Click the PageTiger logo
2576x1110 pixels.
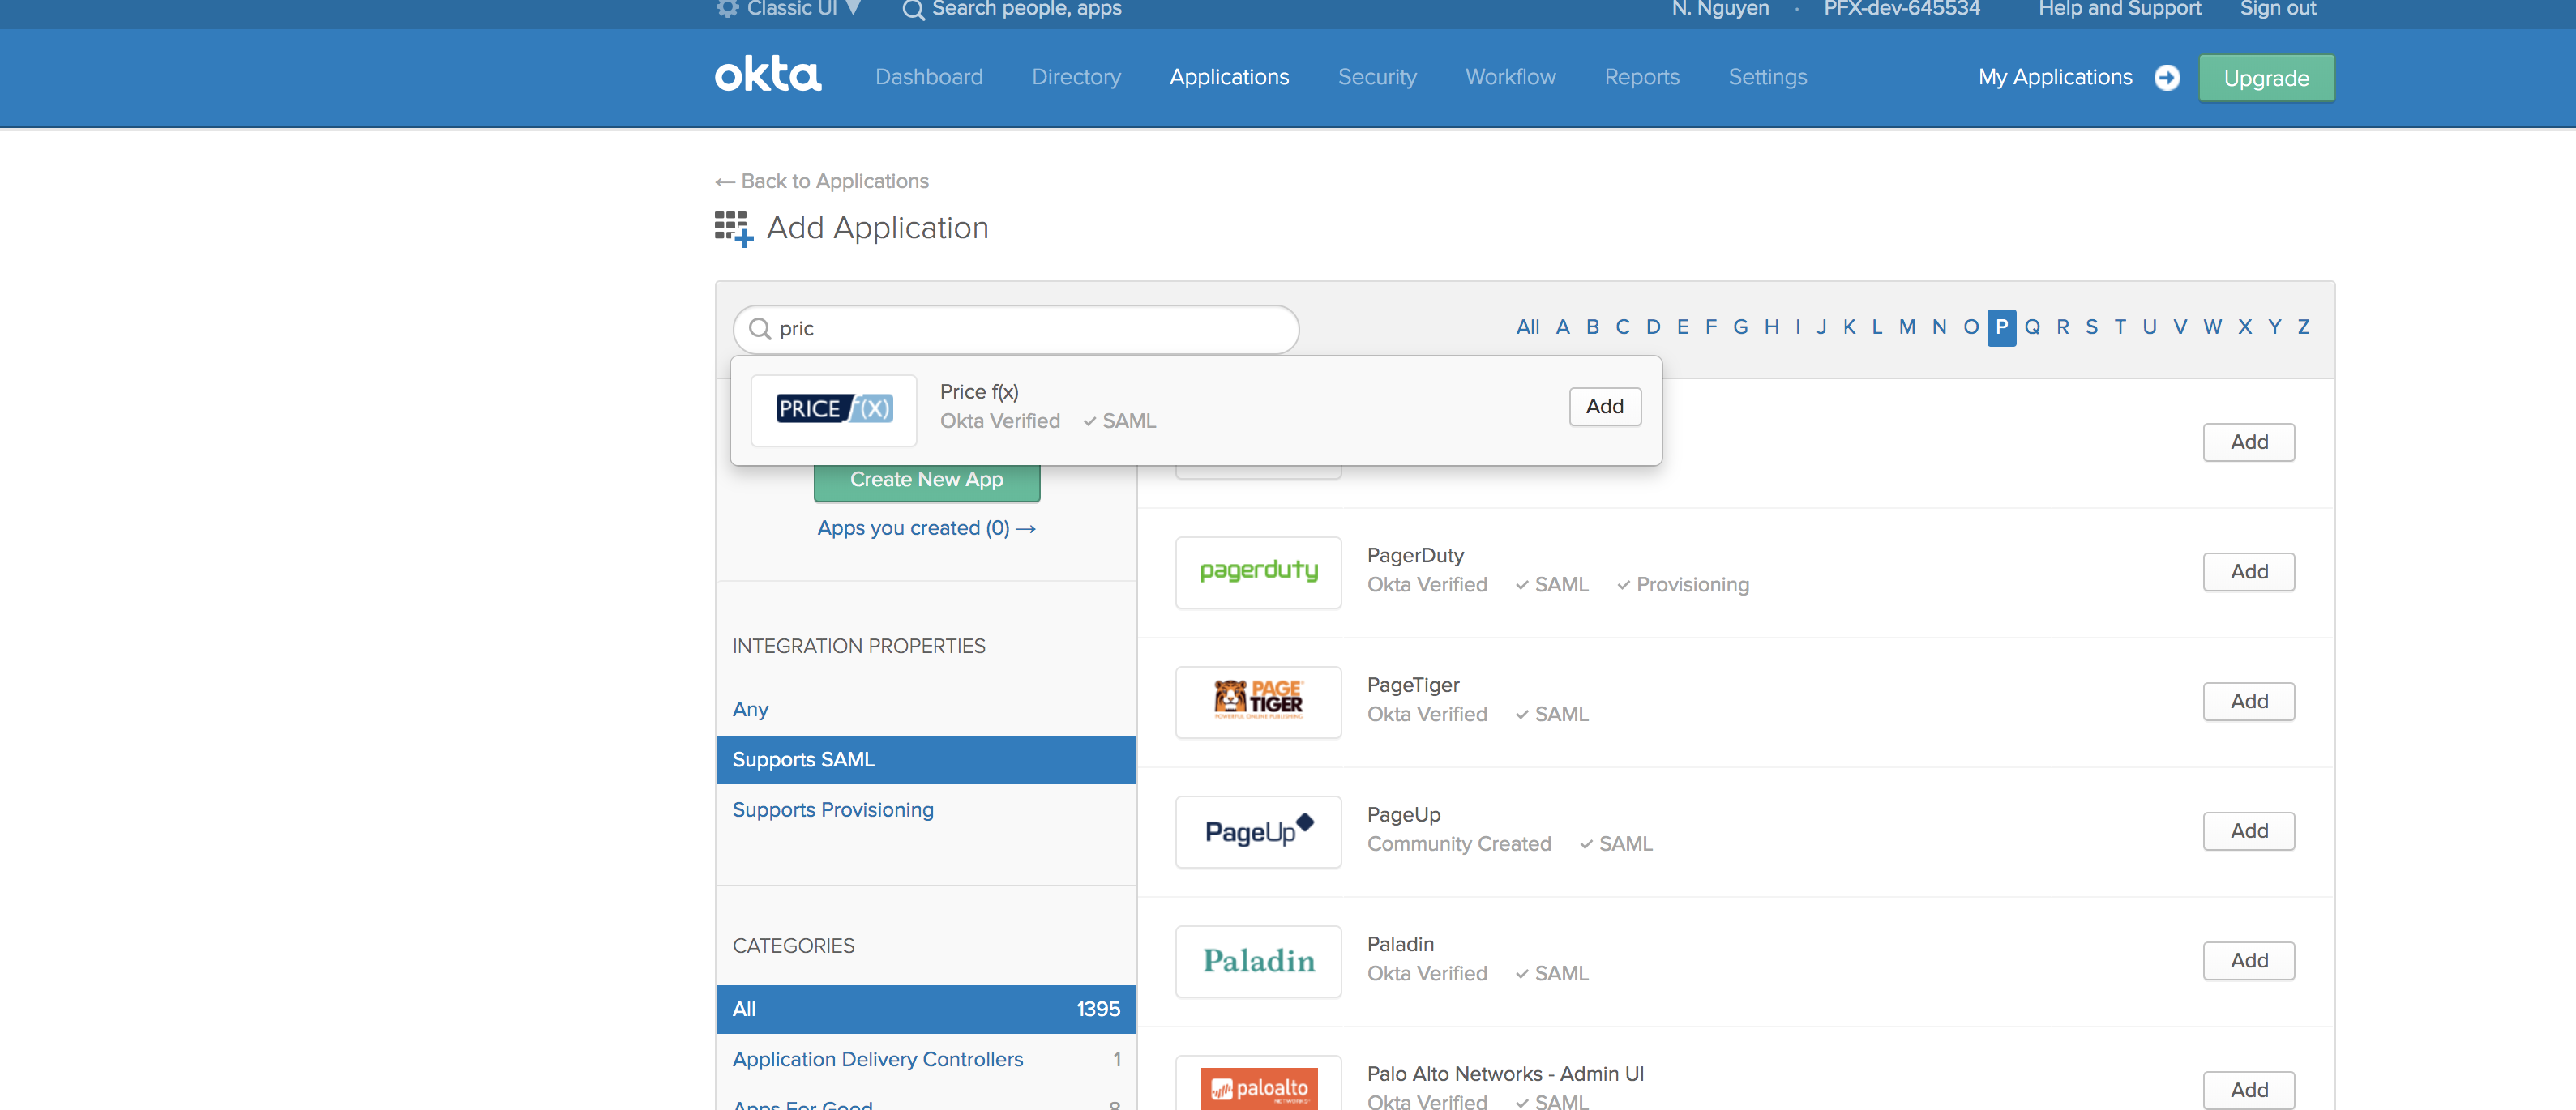1258,702
